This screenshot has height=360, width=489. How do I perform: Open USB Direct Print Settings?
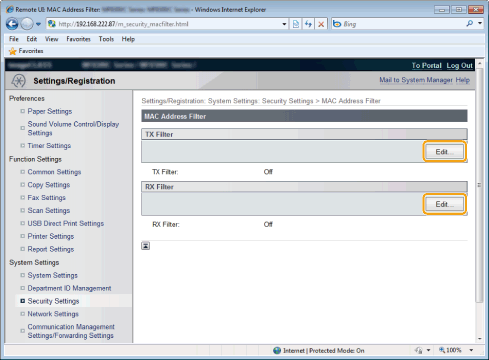pyautogui.click(x=66, y=223)
